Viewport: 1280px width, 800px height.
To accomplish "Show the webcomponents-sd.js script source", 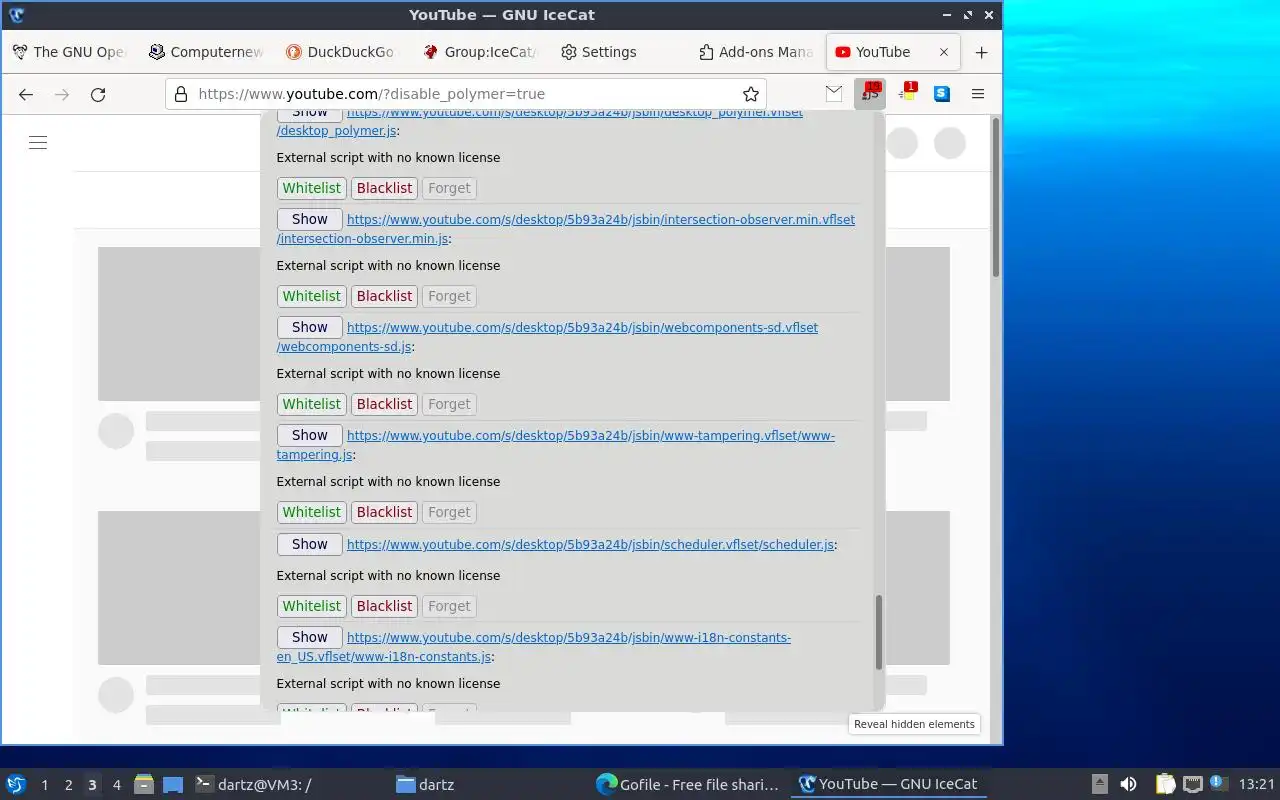I will (x=310, y=327).
